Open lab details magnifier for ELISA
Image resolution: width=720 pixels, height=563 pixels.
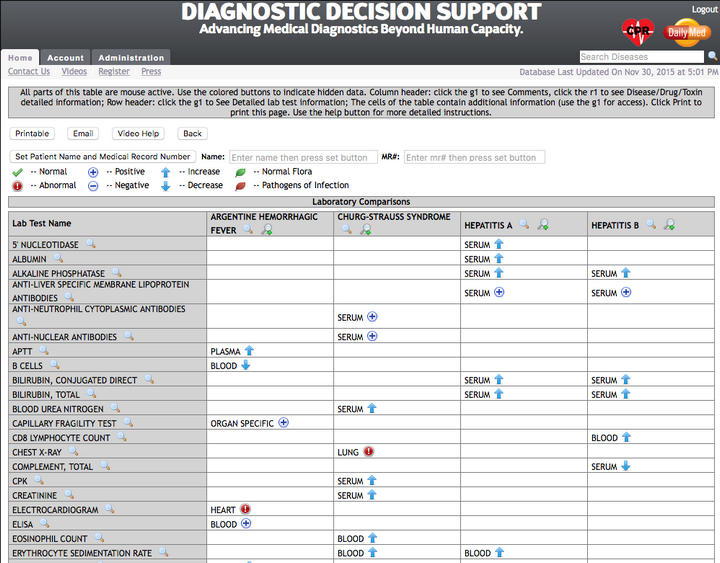pyautogui.click(x=45, y=523)
